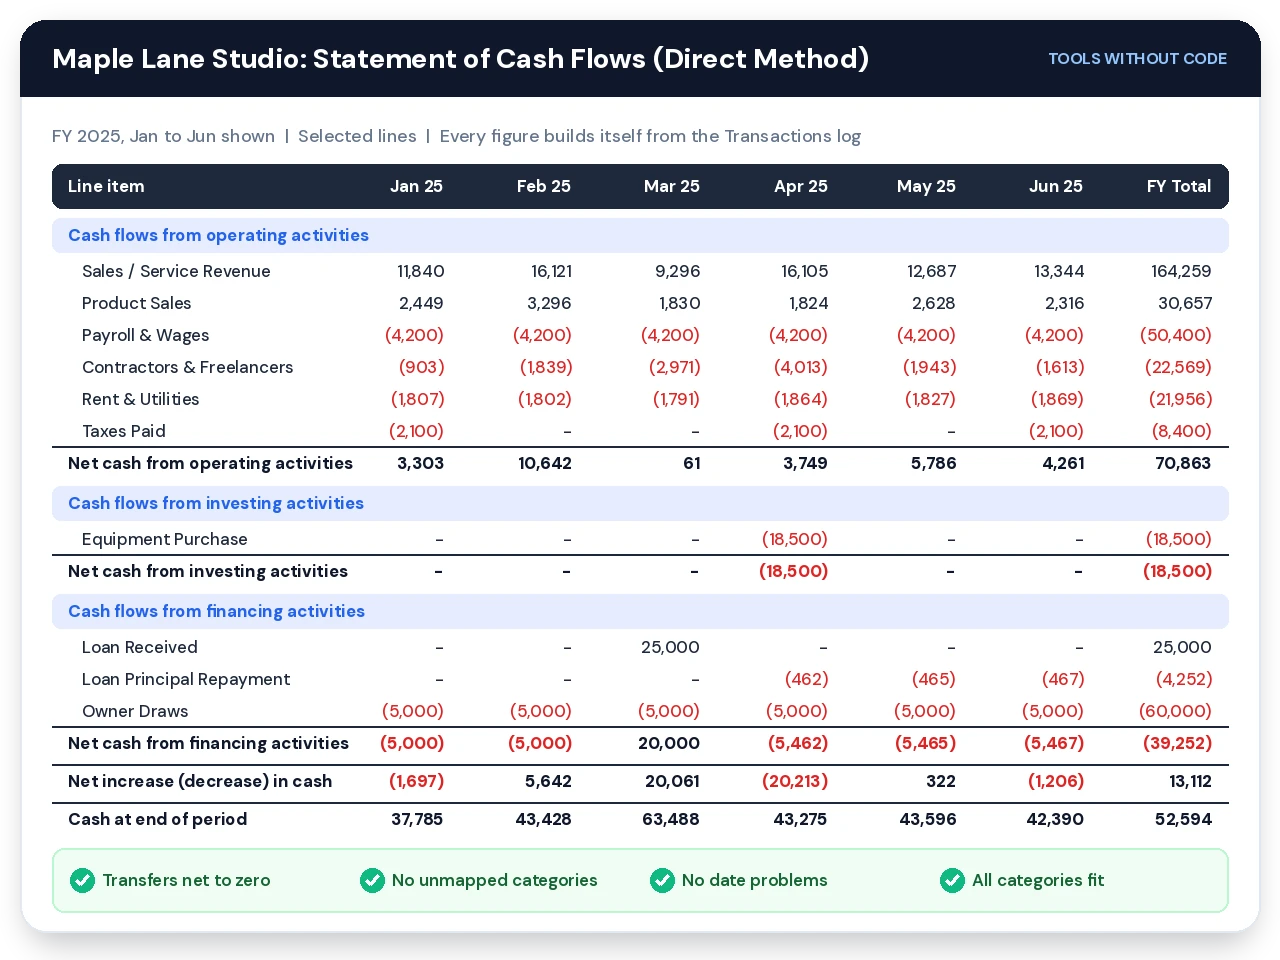Click the Product Sales row label

pos(136,303)
